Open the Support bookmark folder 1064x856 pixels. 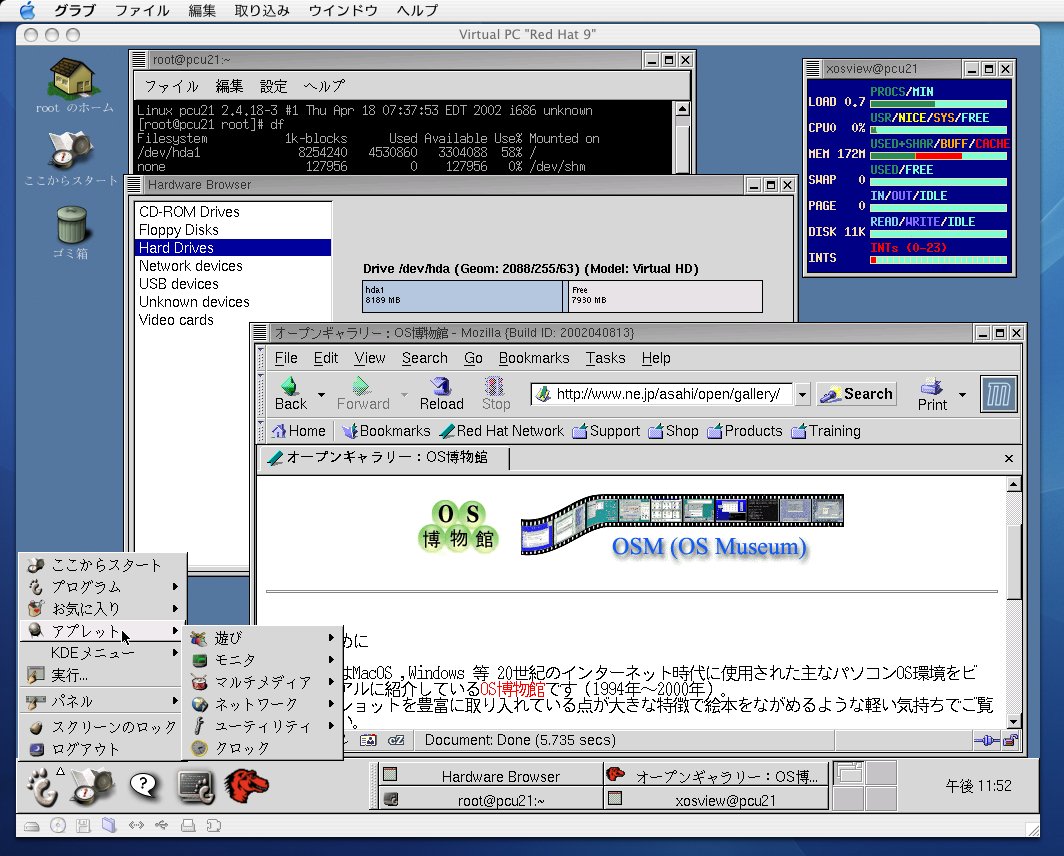coord(607,431)
